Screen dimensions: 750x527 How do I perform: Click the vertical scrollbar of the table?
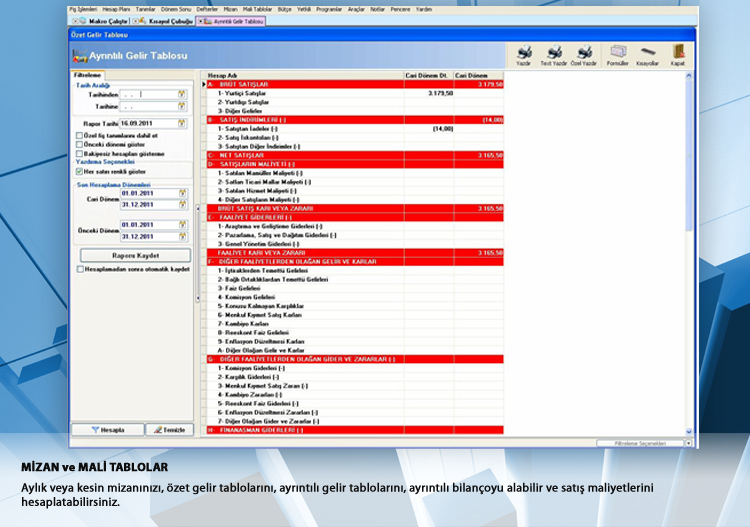(689, 250)
